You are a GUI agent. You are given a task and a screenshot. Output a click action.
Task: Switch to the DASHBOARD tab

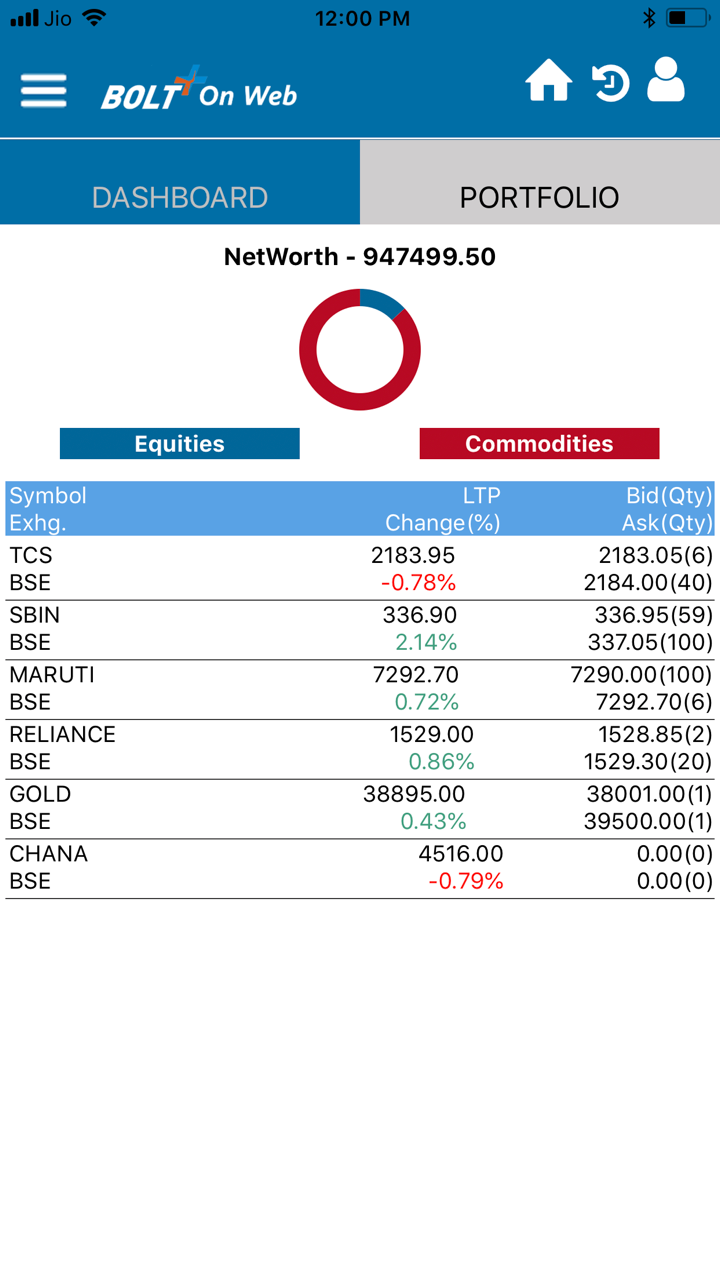tap(180, 197)
